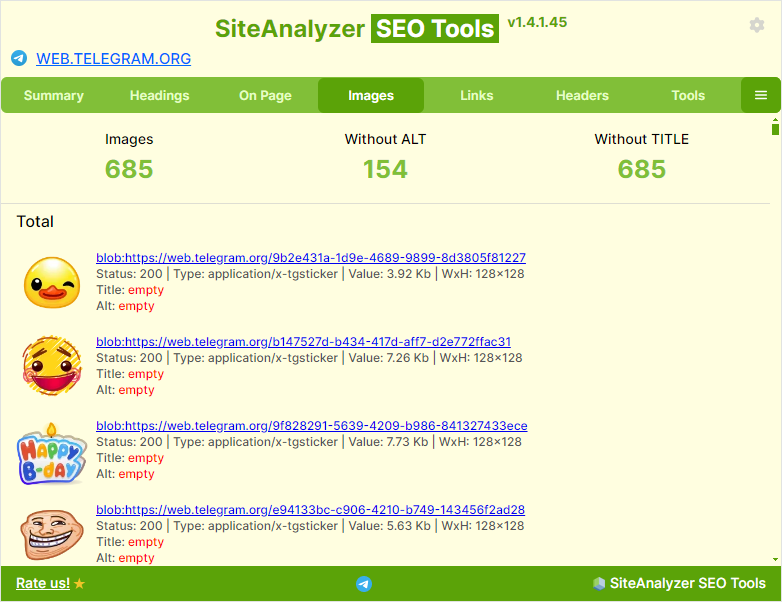Click the troll face sticker thumbnail
782x602 pixels.
click(x=52, y=534)
